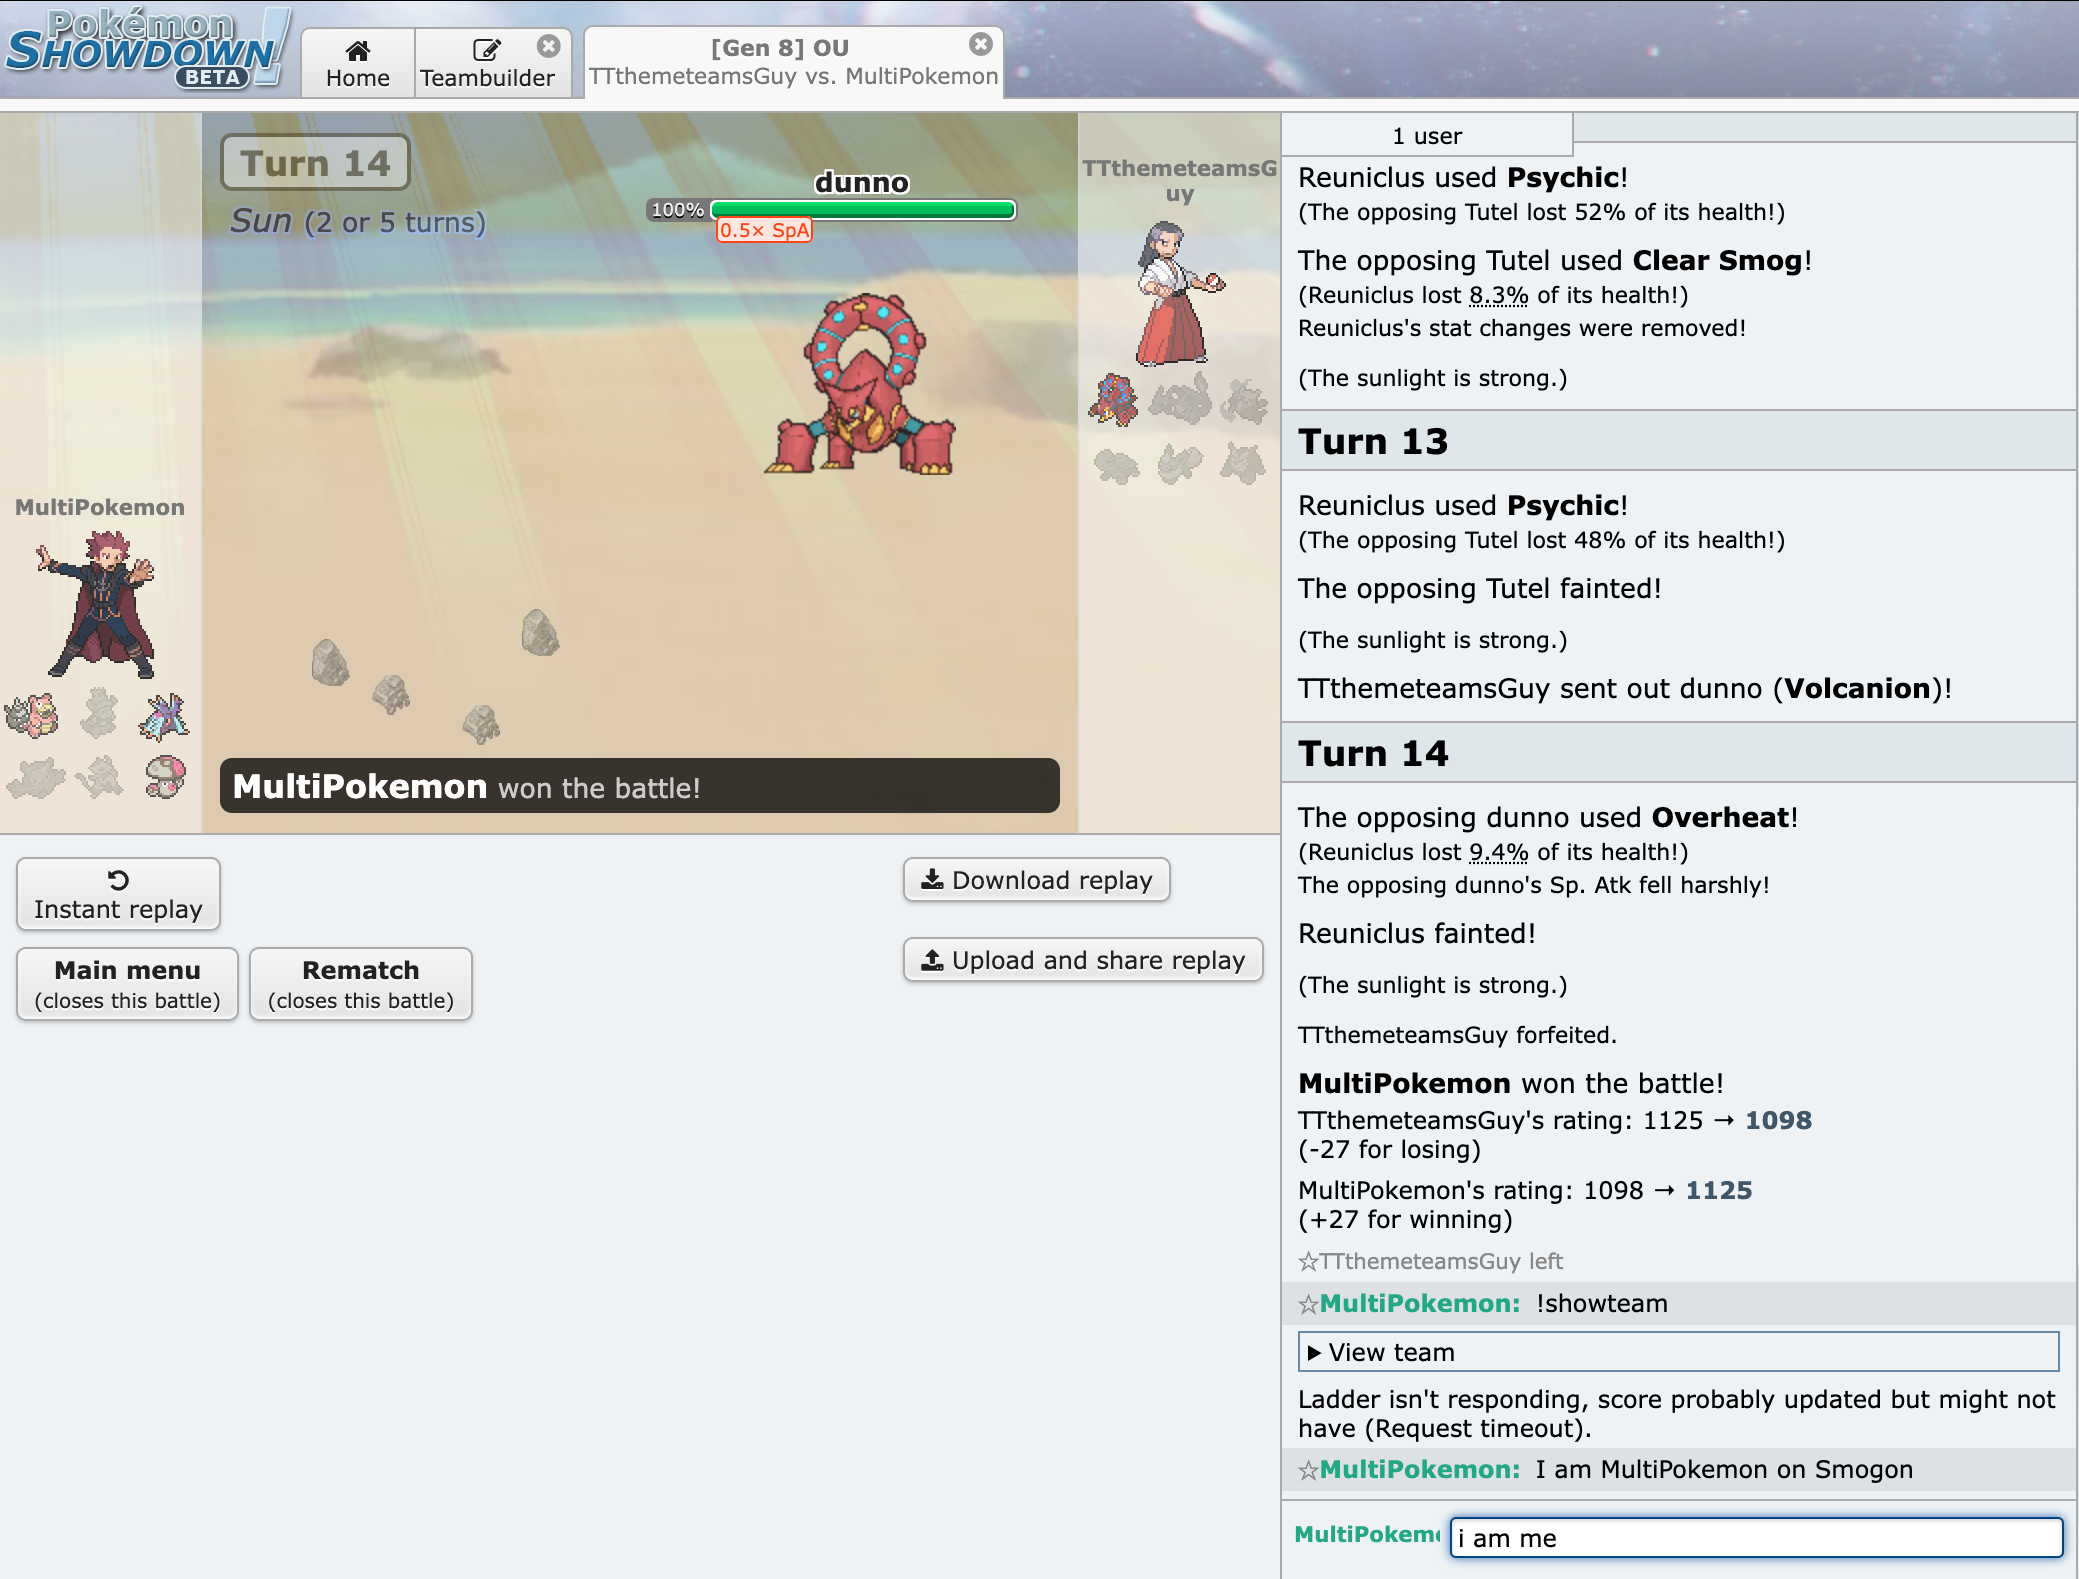Click the TTthemeteamsGuy name label above trainer

click(x=1180, y=180)
